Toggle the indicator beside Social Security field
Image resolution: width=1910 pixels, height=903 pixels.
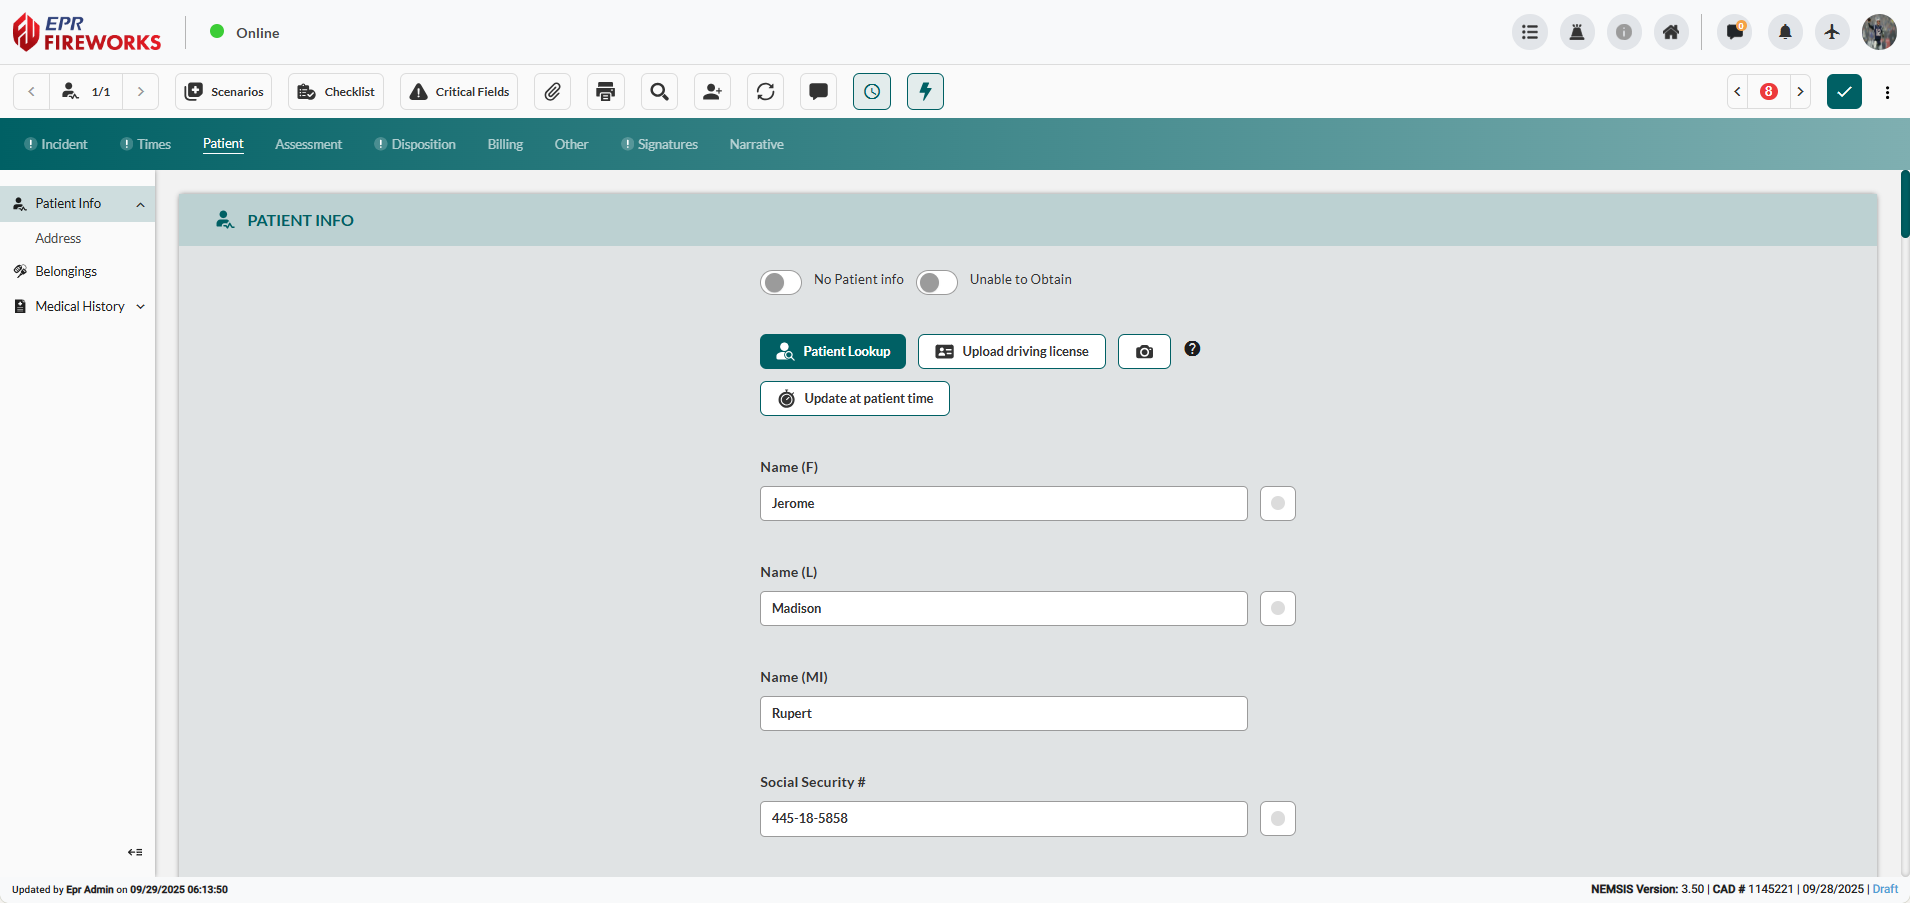pos(1277,819)
